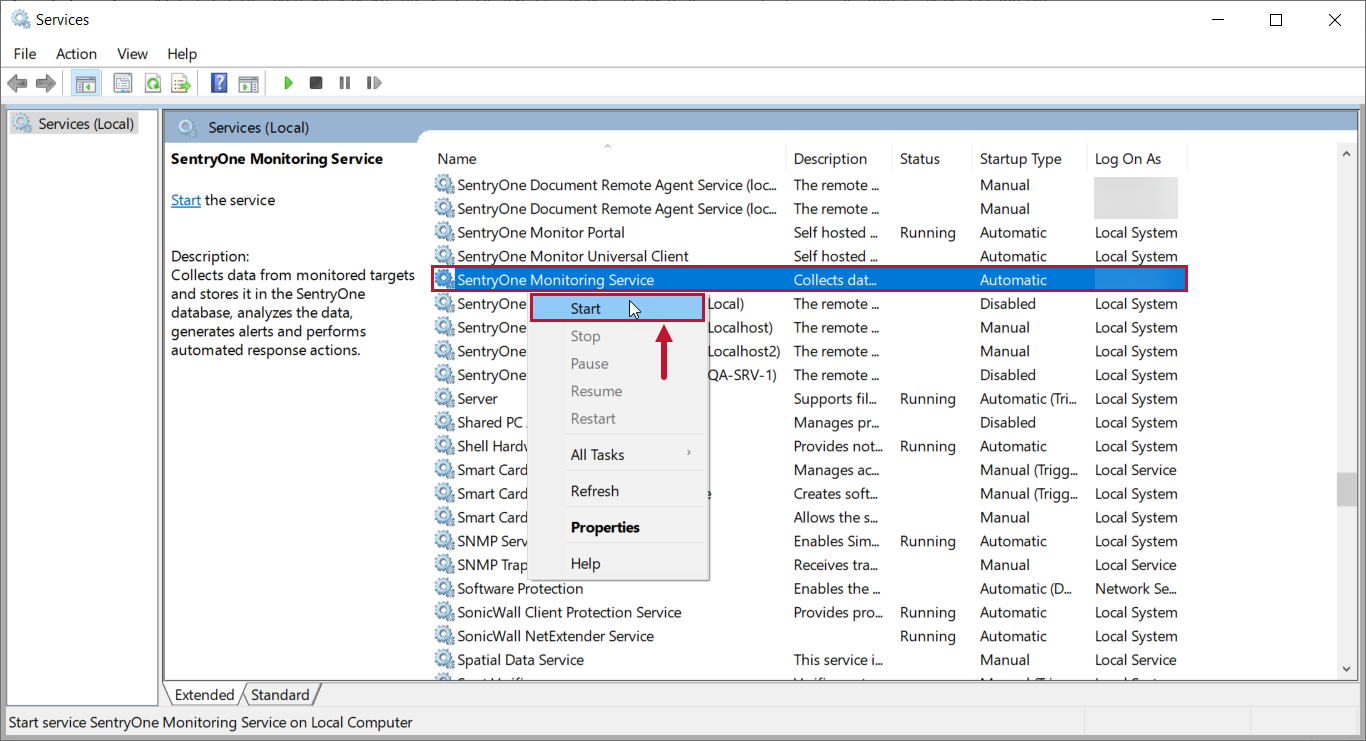Click the Refresh icon in the toolbar
Viewport: 1366px width, 741px height.
(152, 82)
